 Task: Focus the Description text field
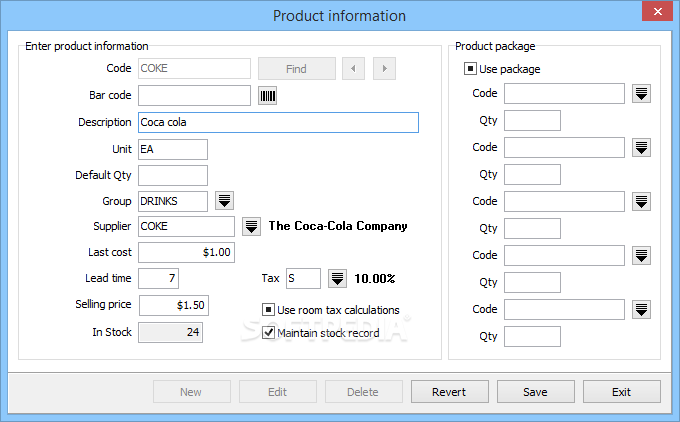click(x=278, y=122)
